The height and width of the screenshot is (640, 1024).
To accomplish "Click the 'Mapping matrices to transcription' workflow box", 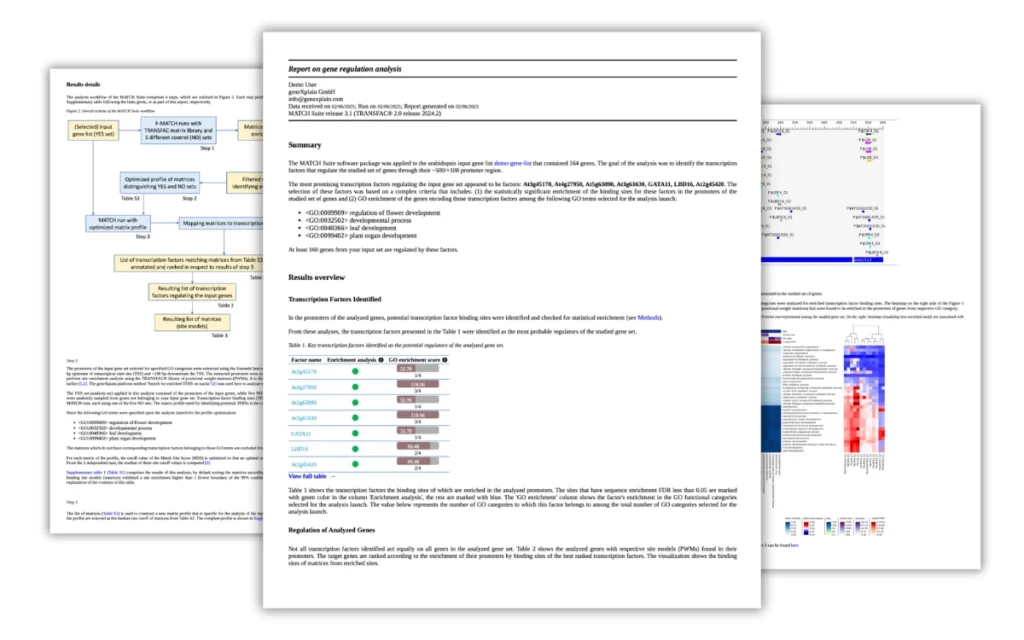I will (221, 223).
